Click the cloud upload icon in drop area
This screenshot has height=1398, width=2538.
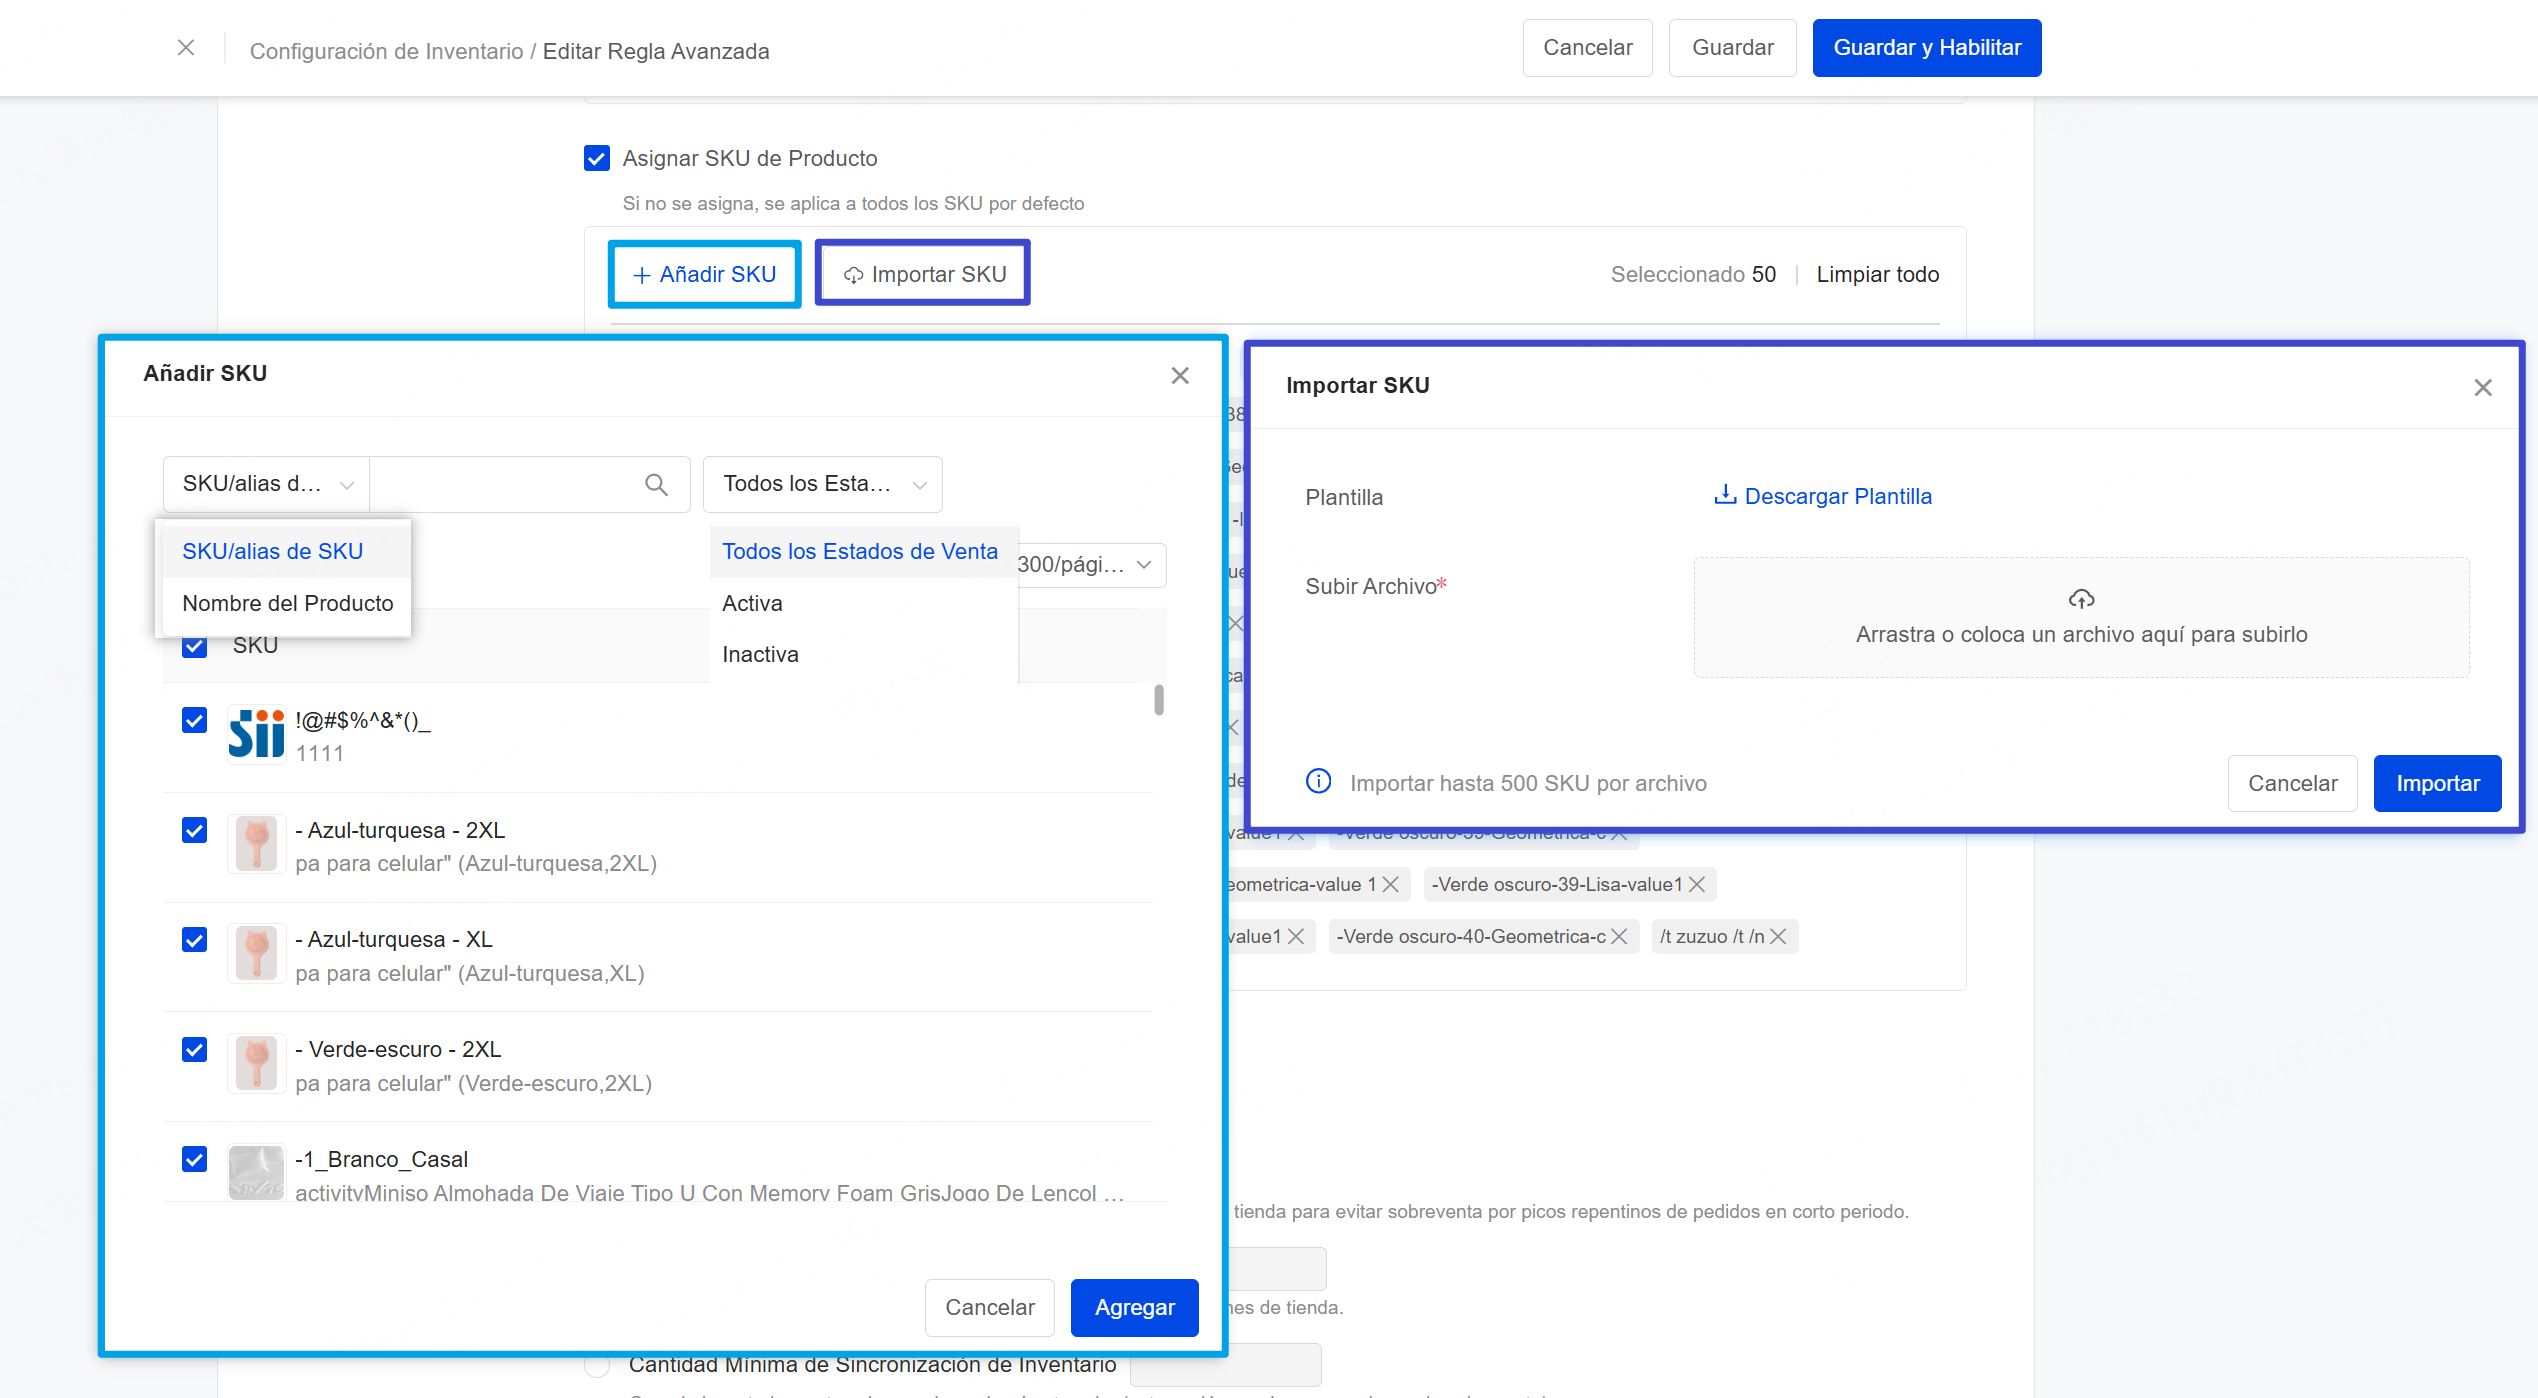click(x=2081, y=599)
